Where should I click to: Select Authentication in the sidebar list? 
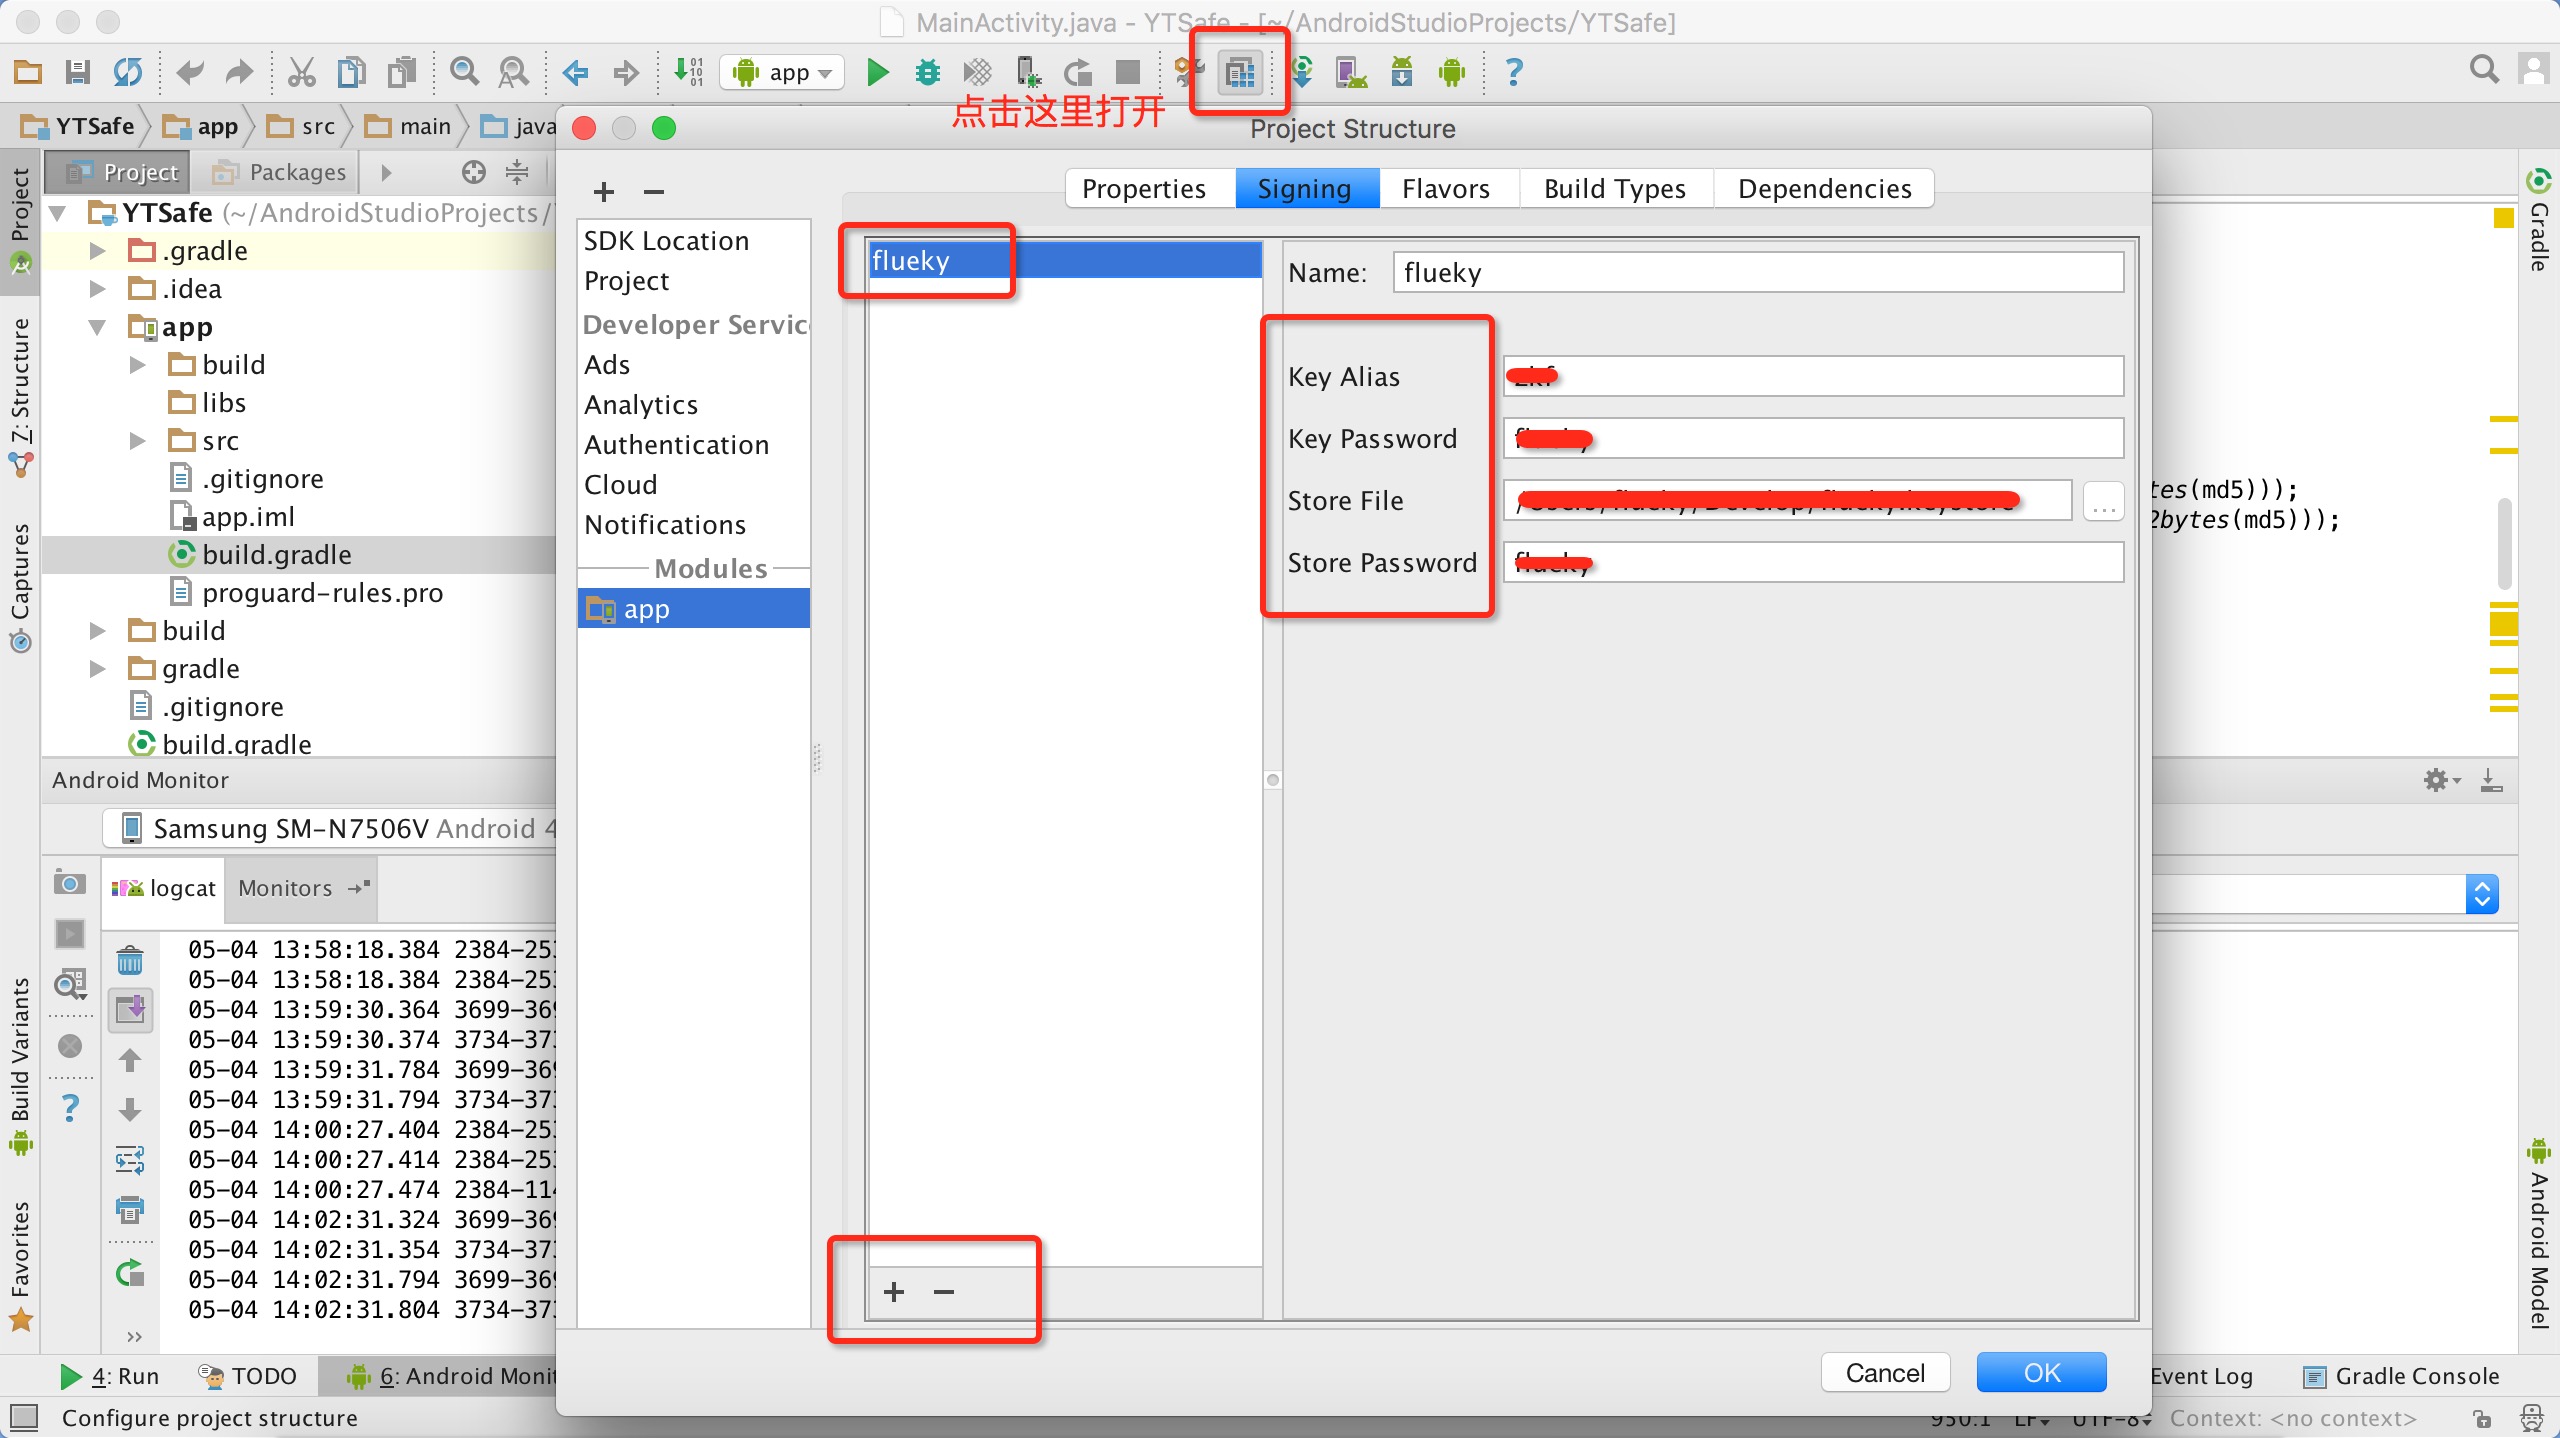[x=676, y=444]
